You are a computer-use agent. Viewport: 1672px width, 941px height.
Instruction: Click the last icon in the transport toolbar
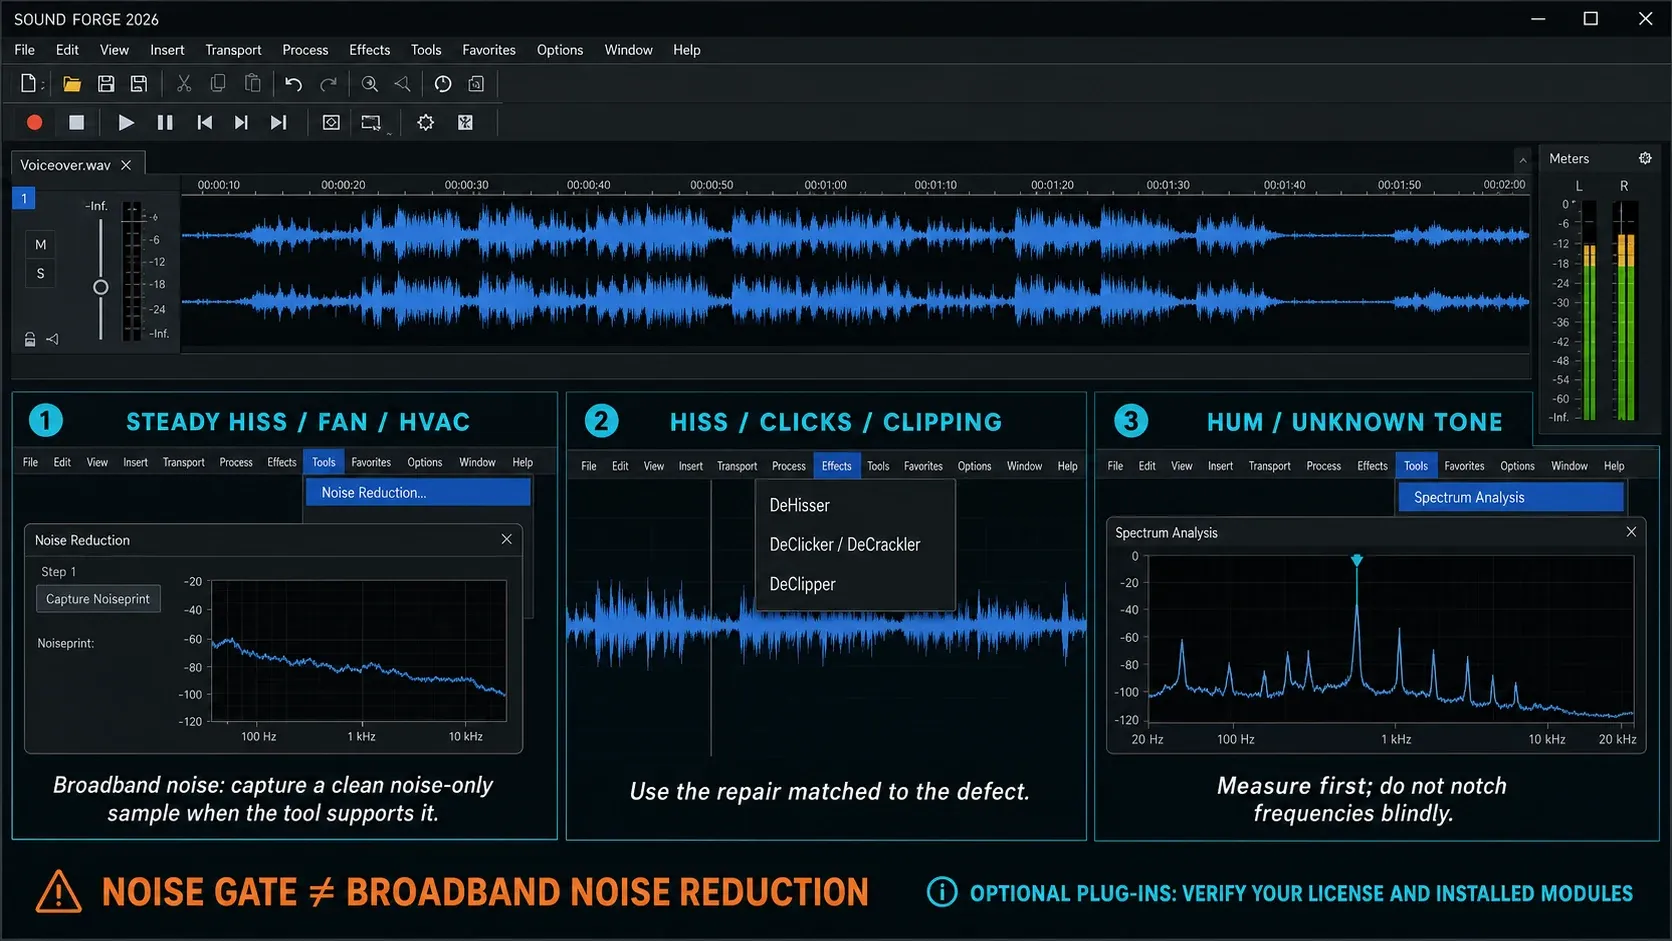(465, 122)
